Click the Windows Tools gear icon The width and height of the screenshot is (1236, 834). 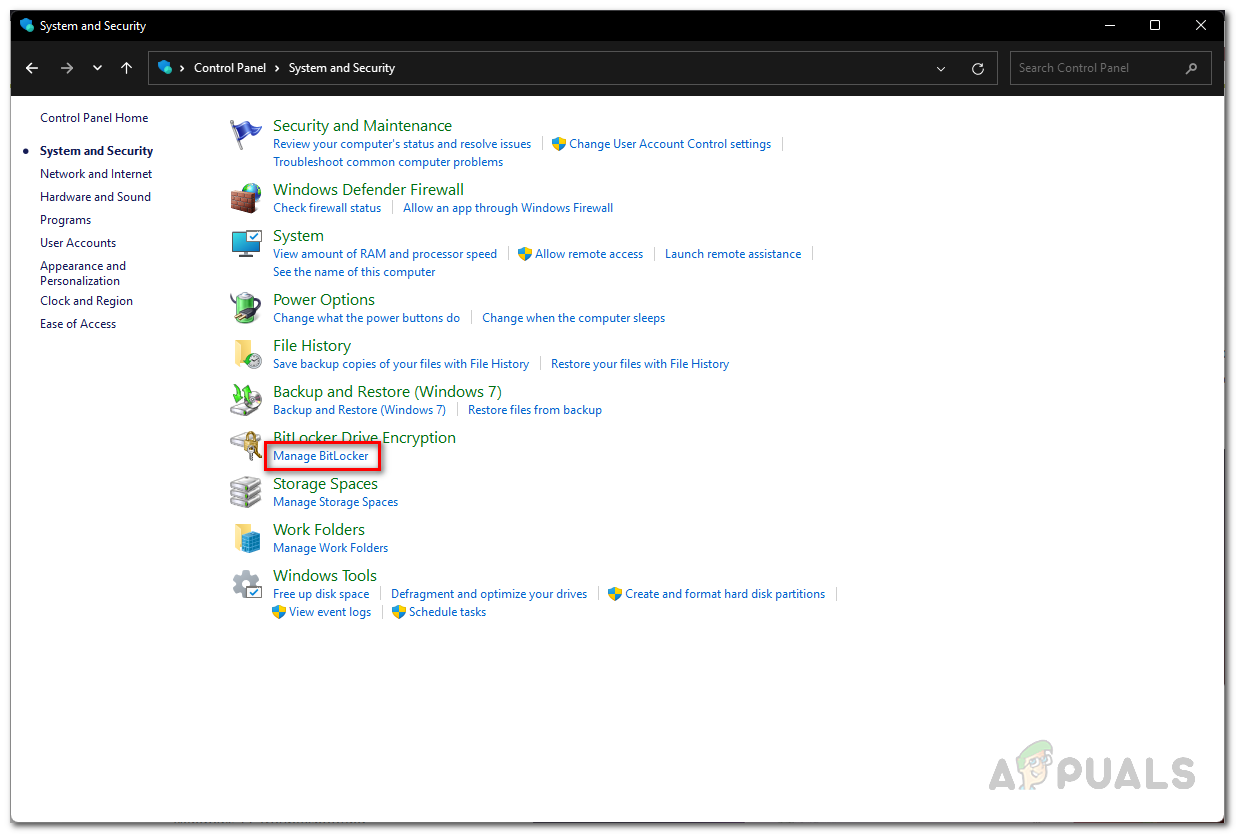246,584
